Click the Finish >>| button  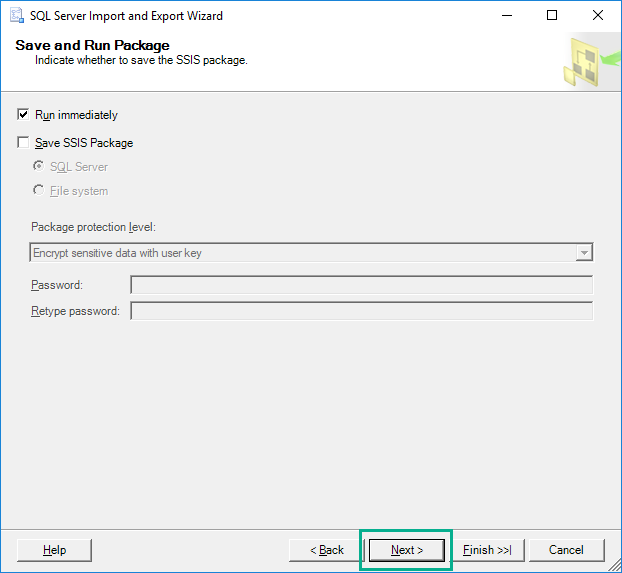487,550
